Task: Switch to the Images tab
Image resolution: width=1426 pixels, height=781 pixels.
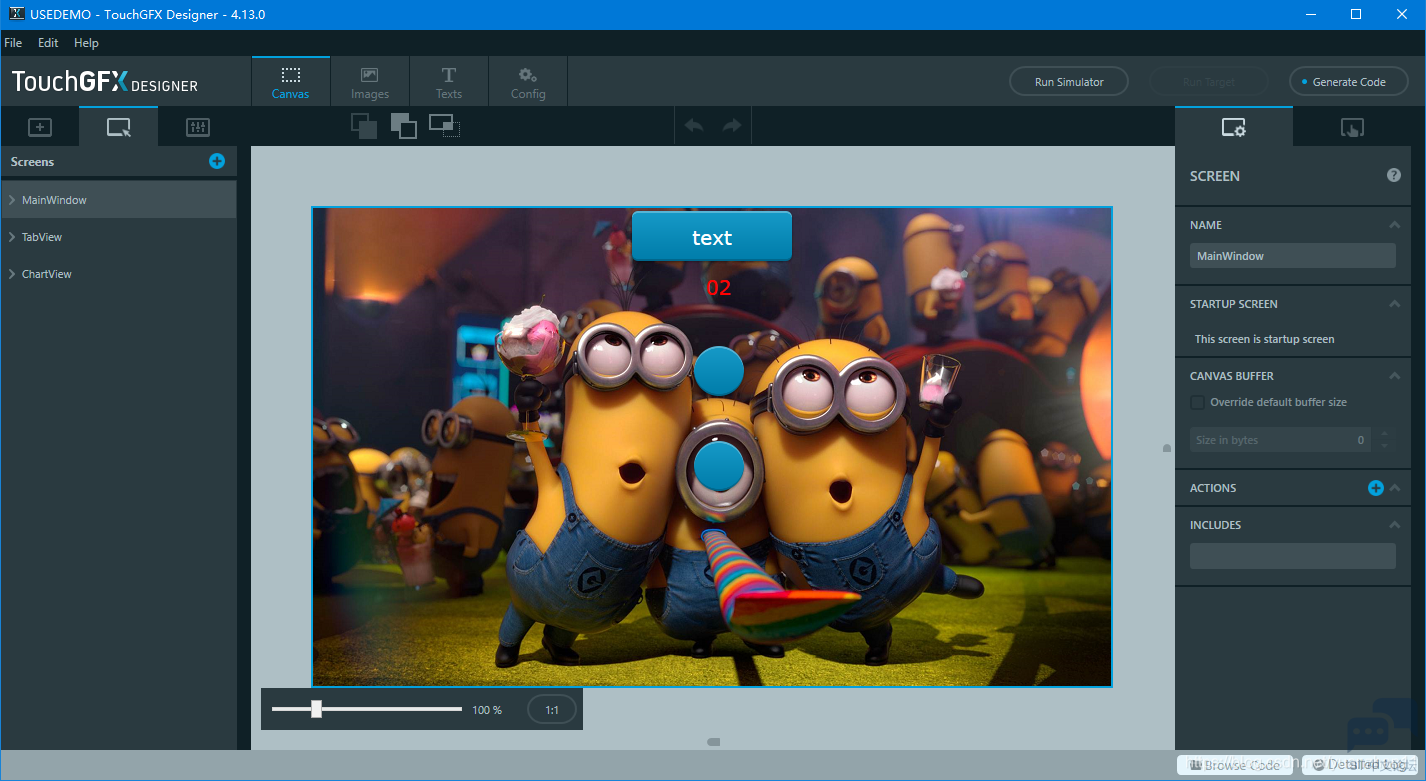Action: coord(370,82)
